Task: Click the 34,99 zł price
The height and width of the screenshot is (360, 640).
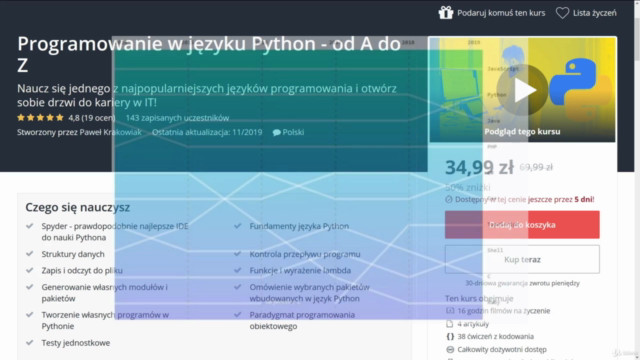Action: [479, 167]
